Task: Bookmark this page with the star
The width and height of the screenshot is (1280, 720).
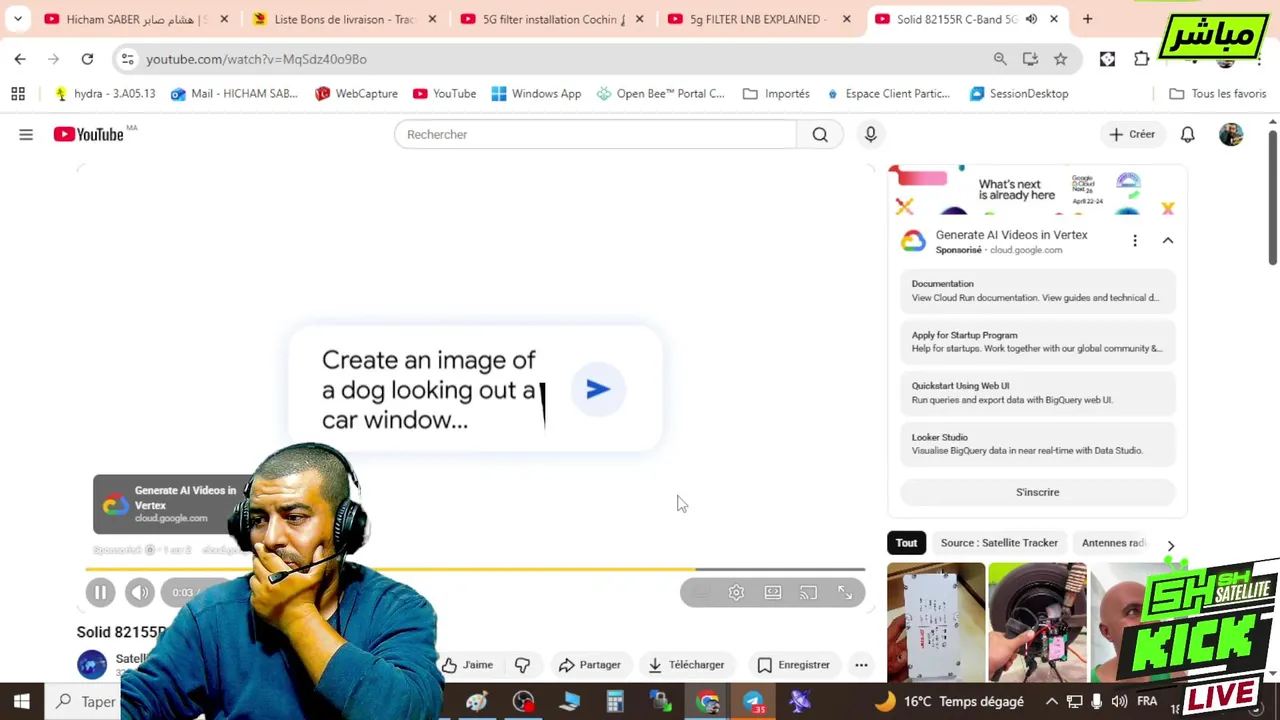Action: pos(1060,59)
